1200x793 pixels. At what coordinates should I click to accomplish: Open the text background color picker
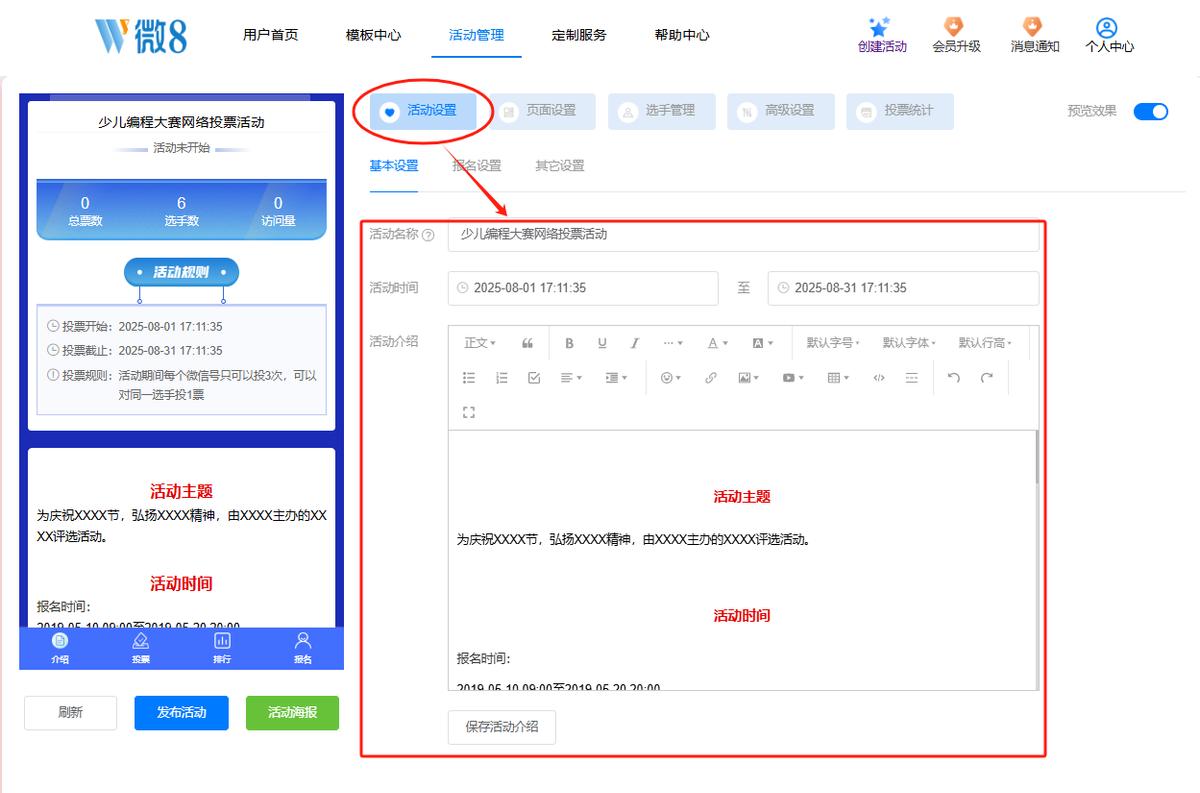(762, 343)
